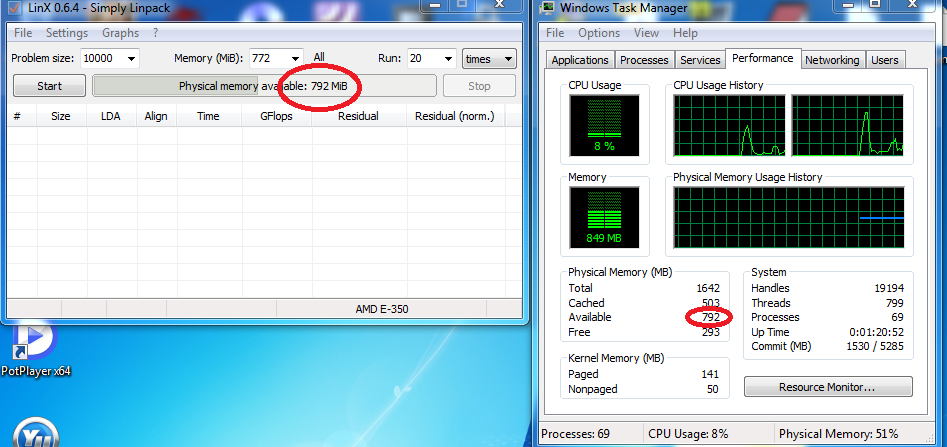Click the Time column header

[x=208, y=116]
